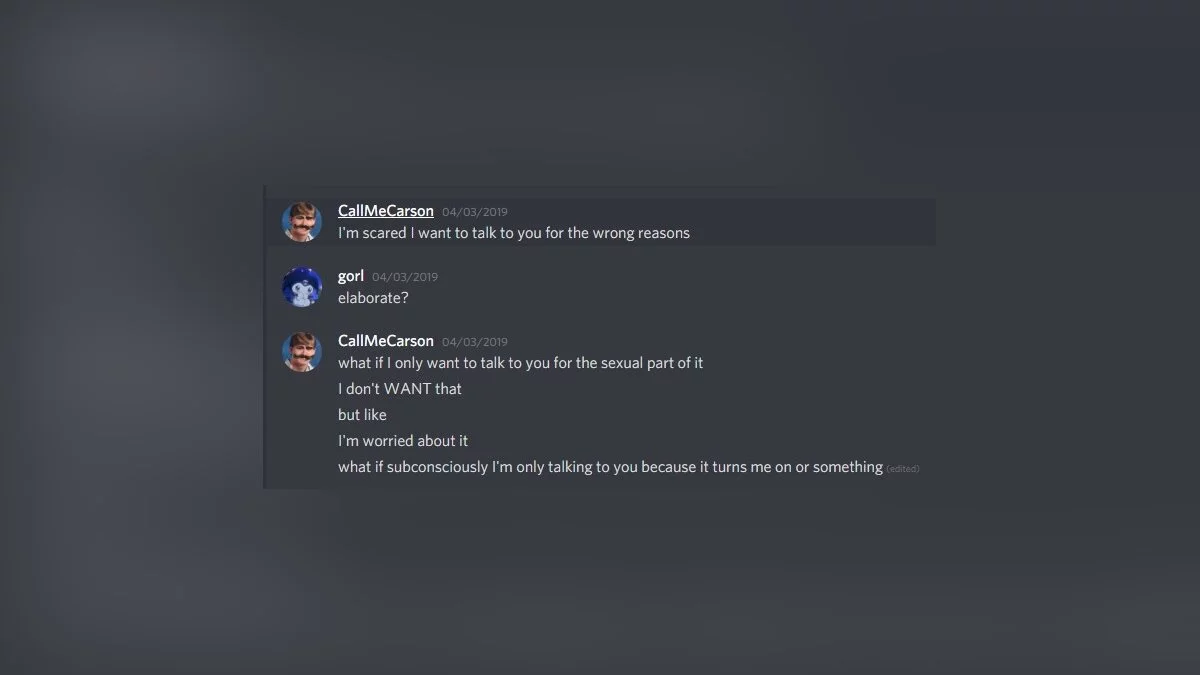Open the gorl username profile

(x=350, y=276)
